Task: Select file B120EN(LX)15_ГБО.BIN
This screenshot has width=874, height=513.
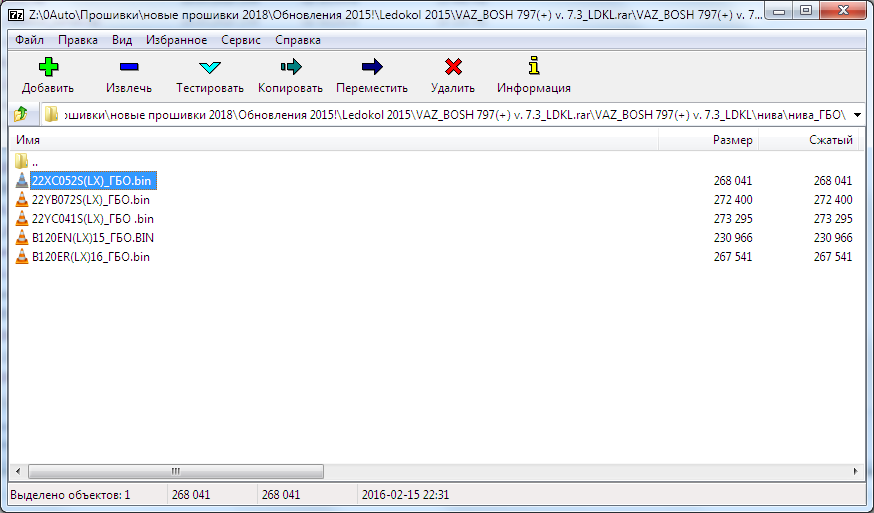Action: pos(92,238)
